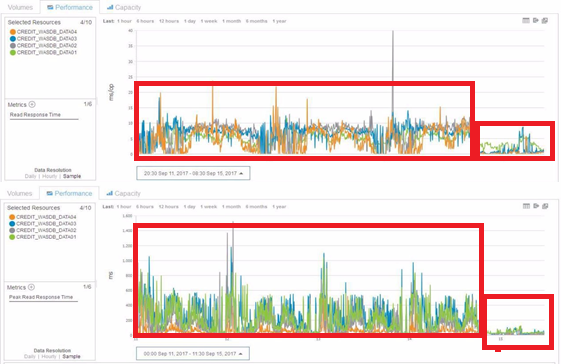Open table view icon in Read Response Time panel
The height and width of the screenshot is (364, 561).
526,20
